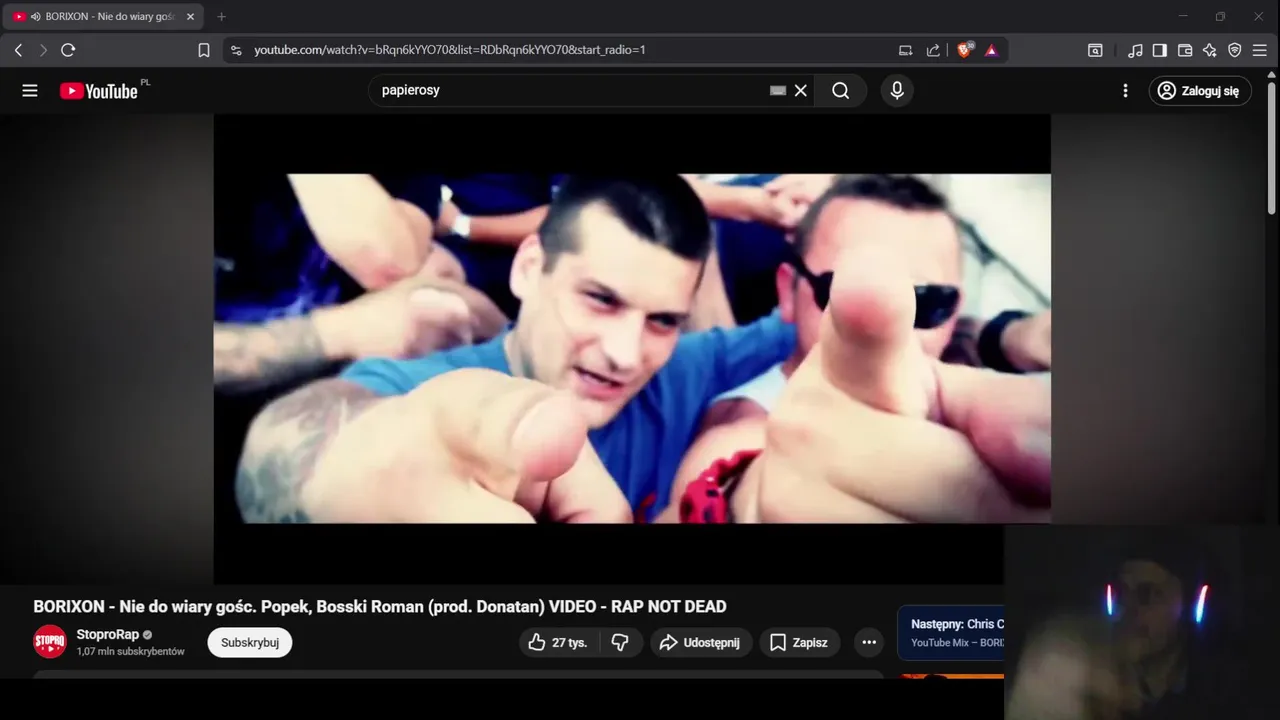
Task: Toggle the browser sidebar panel
Action: tap(1160, 50)
